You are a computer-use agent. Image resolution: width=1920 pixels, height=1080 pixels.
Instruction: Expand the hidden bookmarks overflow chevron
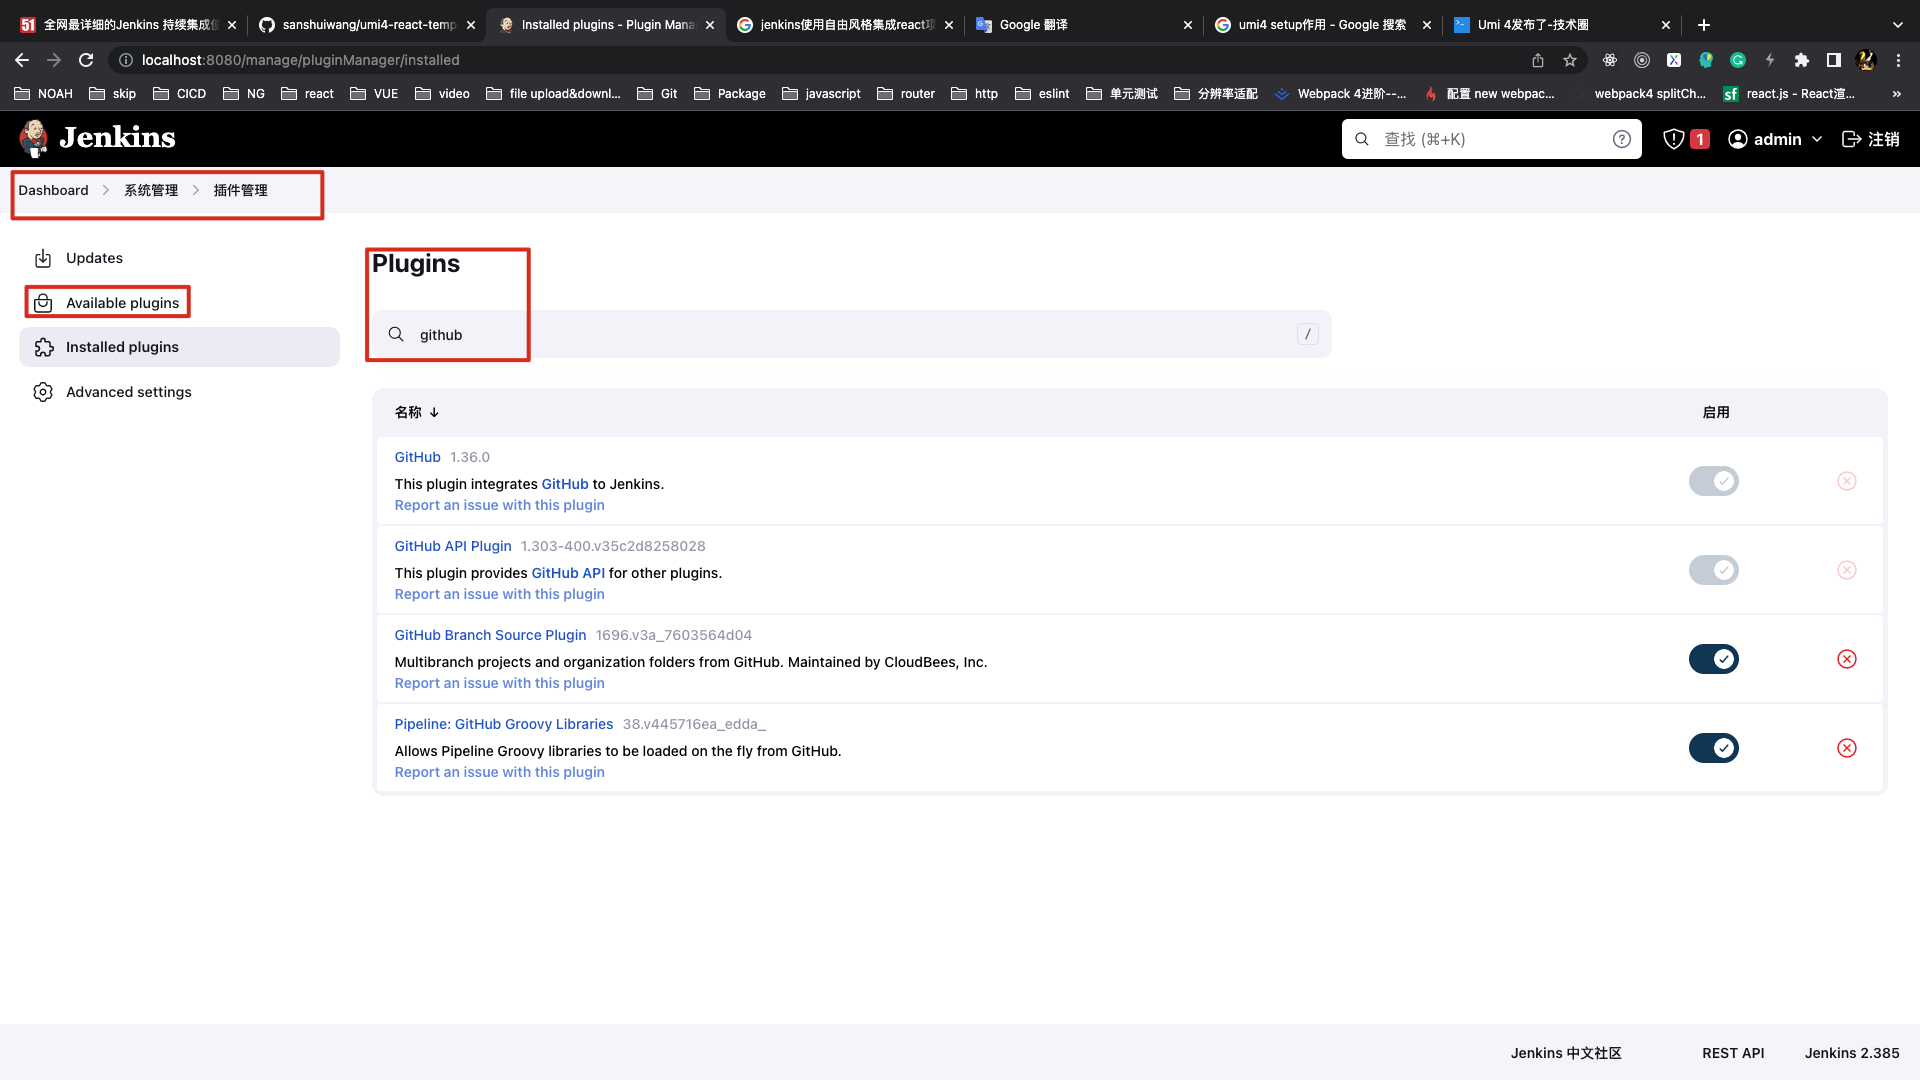pos(1896,94)
